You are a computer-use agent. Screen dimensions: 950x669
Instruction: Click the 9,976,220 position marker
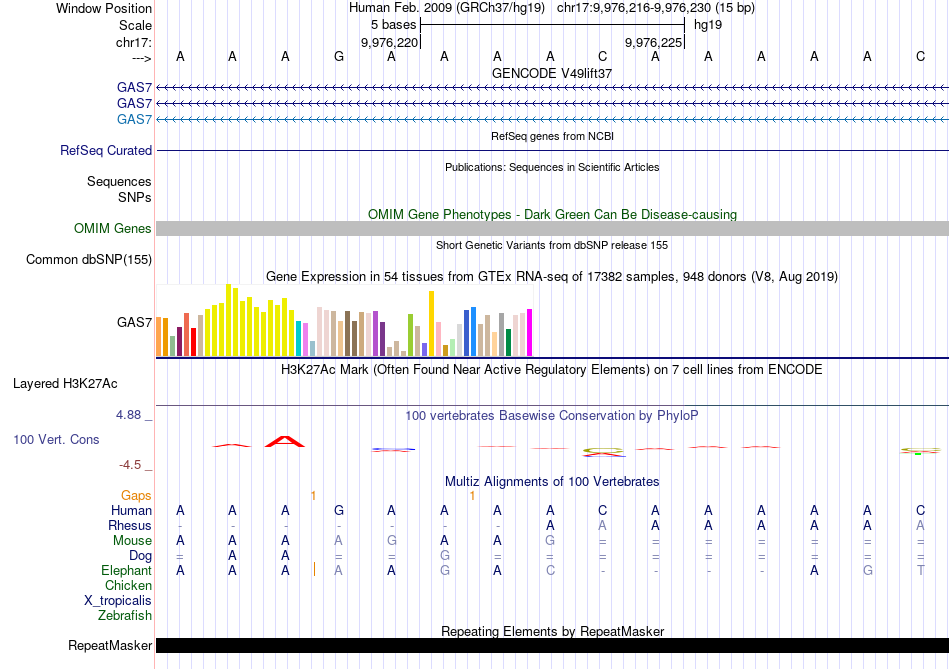click(390, 42)
